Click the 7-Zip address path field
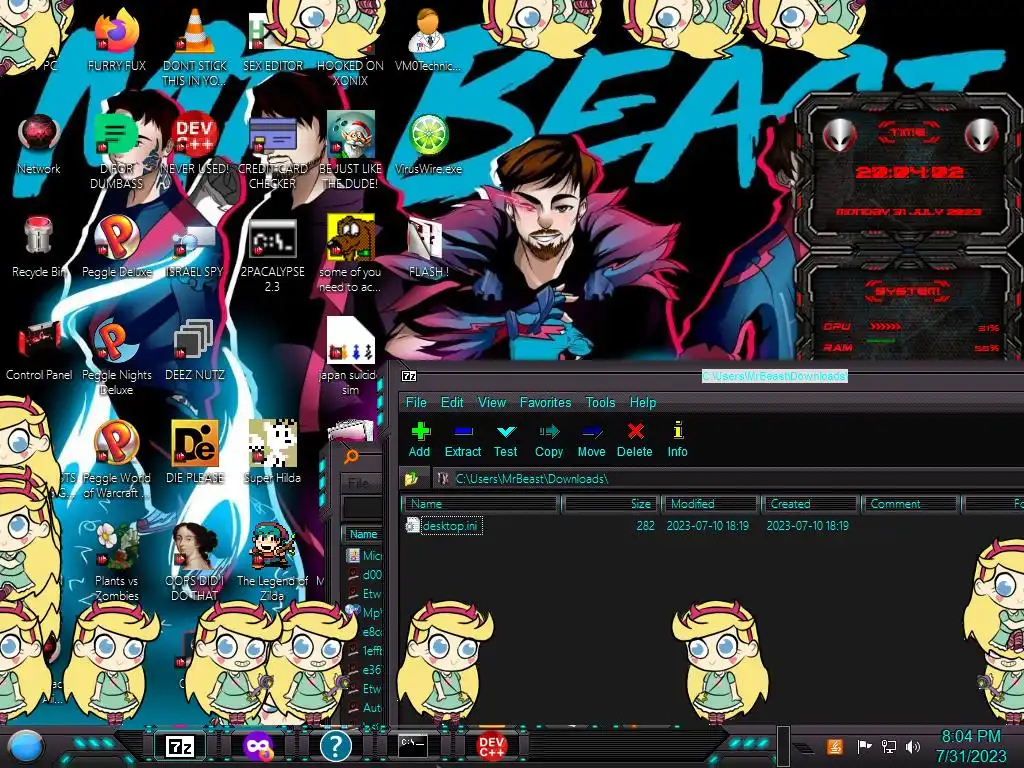The width and height of the screenshot is (1024, 768). tap(728, 479)
